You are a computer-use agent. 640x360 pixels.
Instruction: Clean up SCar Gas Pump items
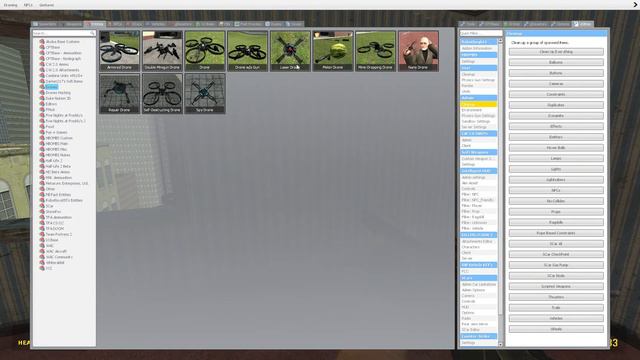pyautogui.click(x=556, y=265)
